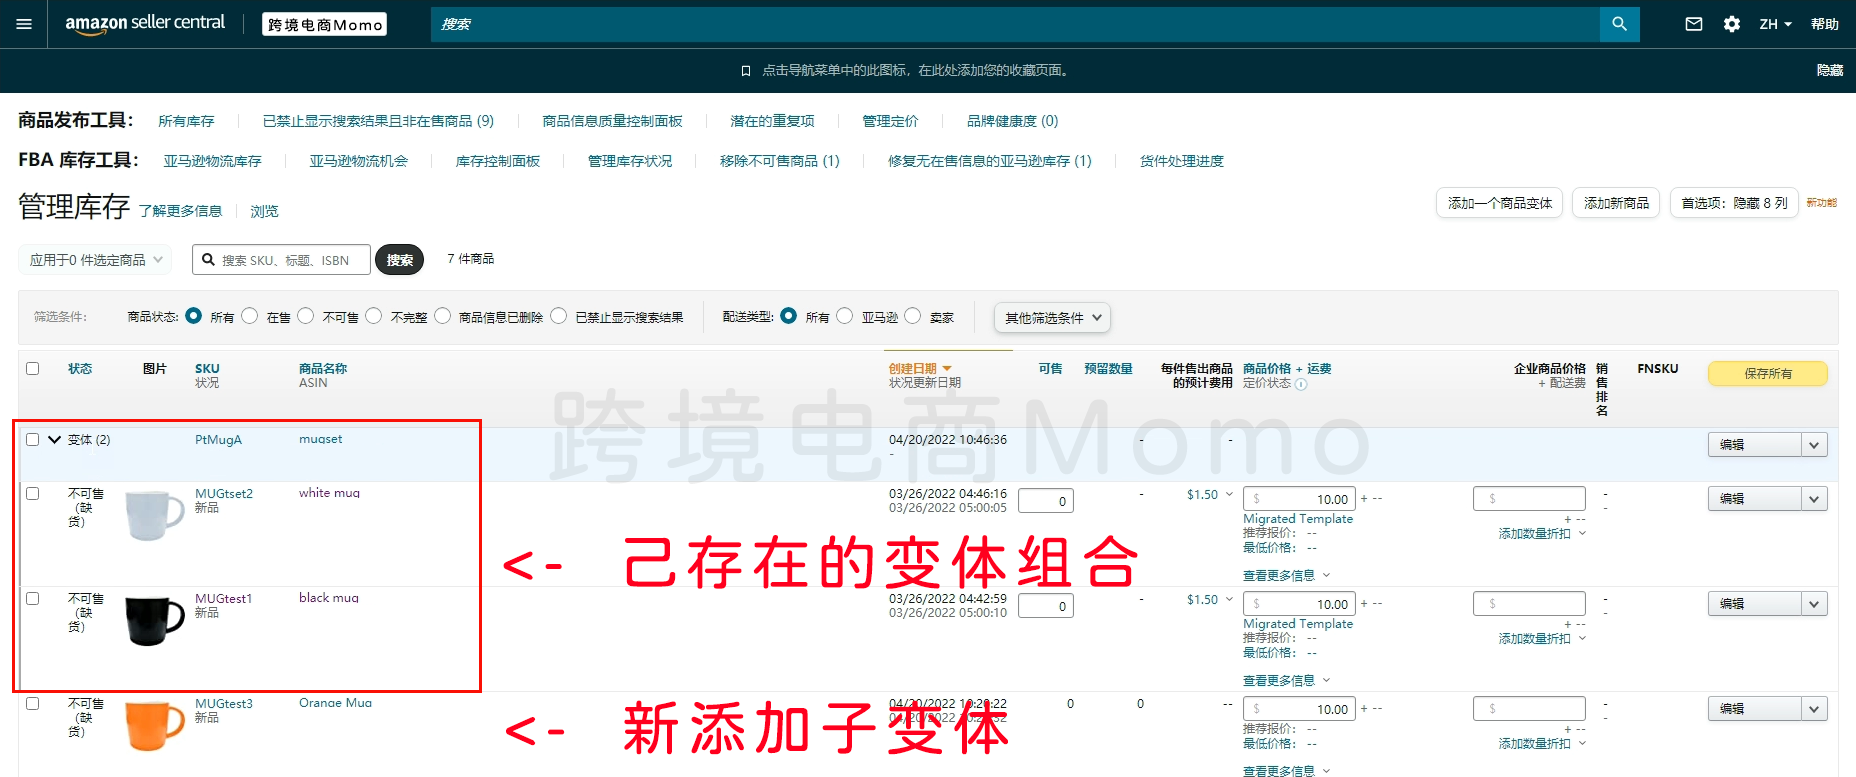
Task: Open the hamburger navigation menu
Action: [x=24, y=24]
